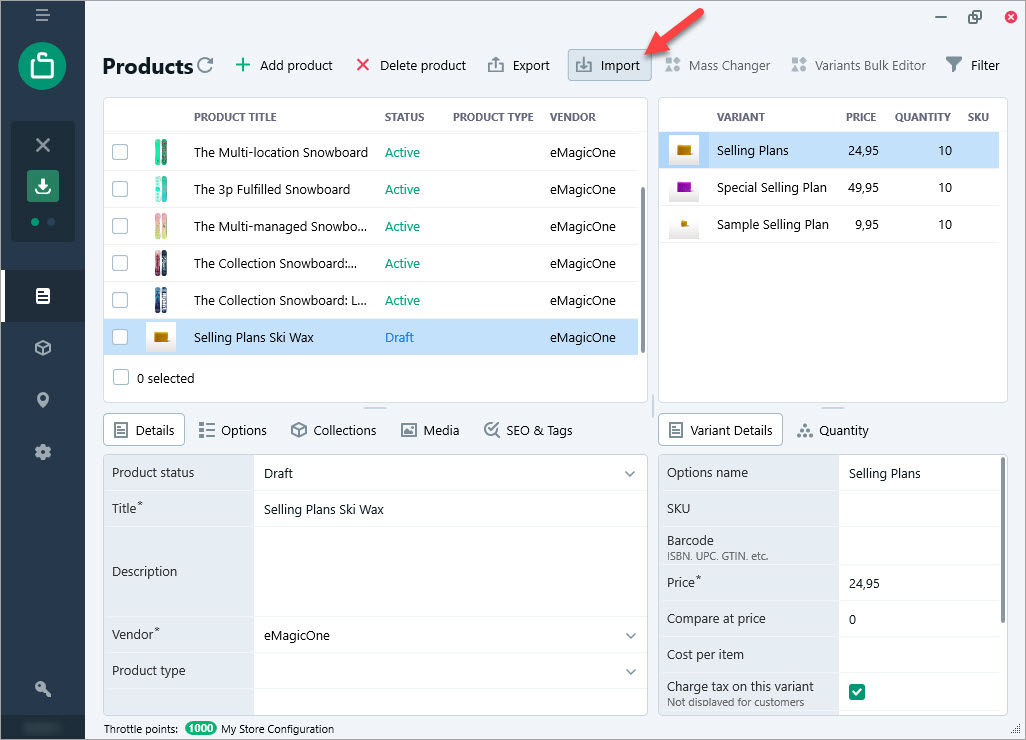Select Sample Selling Plan variant thumbnail
The height and width of the screenshot is (740, 1026).
coord(684,224)
